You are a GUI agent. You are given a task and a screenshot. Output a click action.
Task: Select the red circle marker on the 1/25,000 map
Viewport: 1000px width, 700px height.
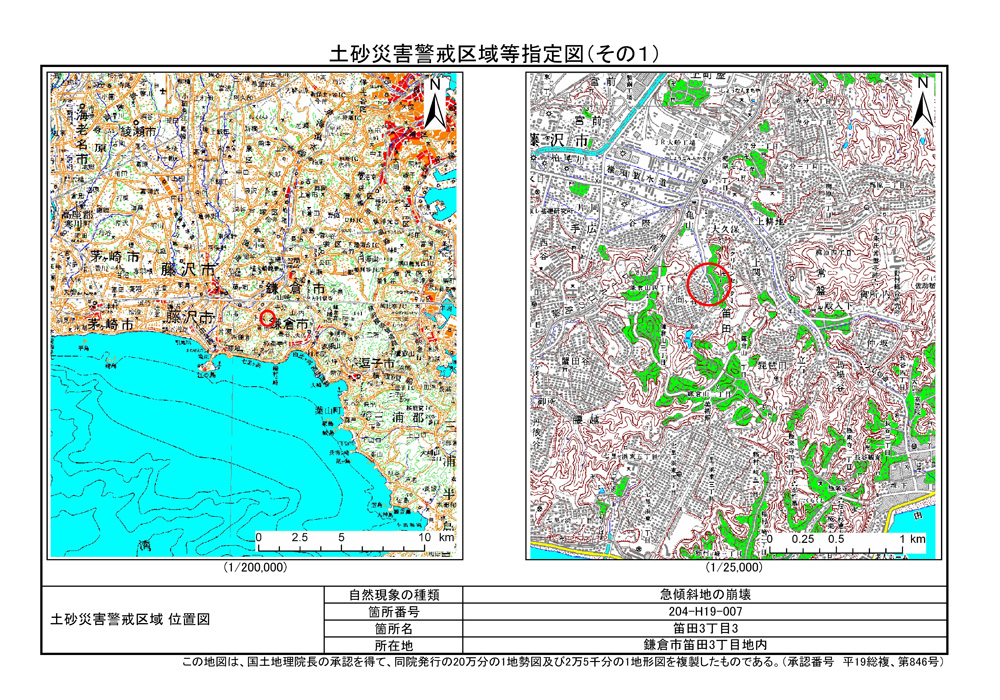[711, 284]
